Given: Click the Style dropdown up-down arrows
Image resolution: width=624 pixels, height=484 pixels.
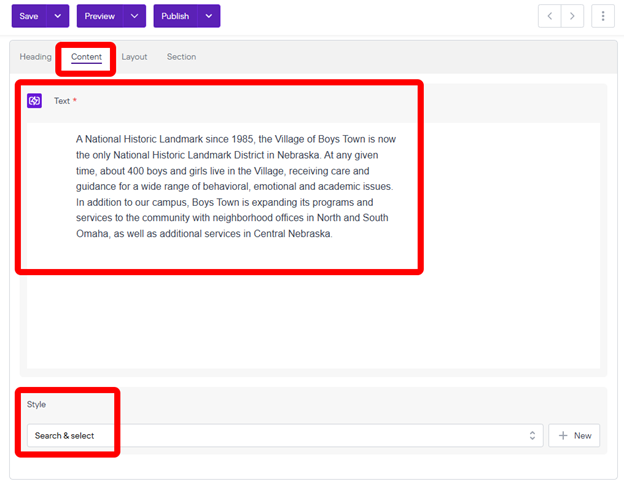Looking at the screenshot, I should click(532, 435).
